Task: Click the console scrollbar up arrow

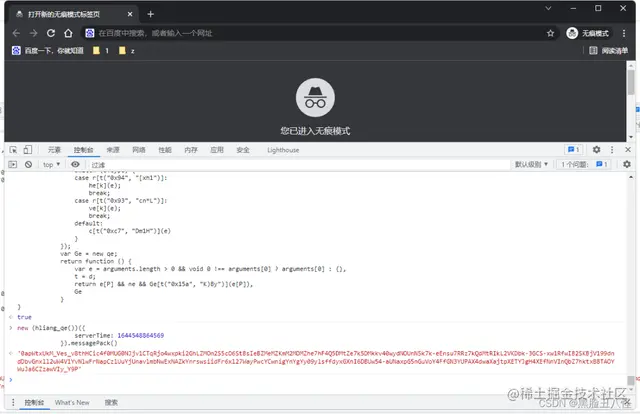Action: pyautogui.click(x=631, y=177)
